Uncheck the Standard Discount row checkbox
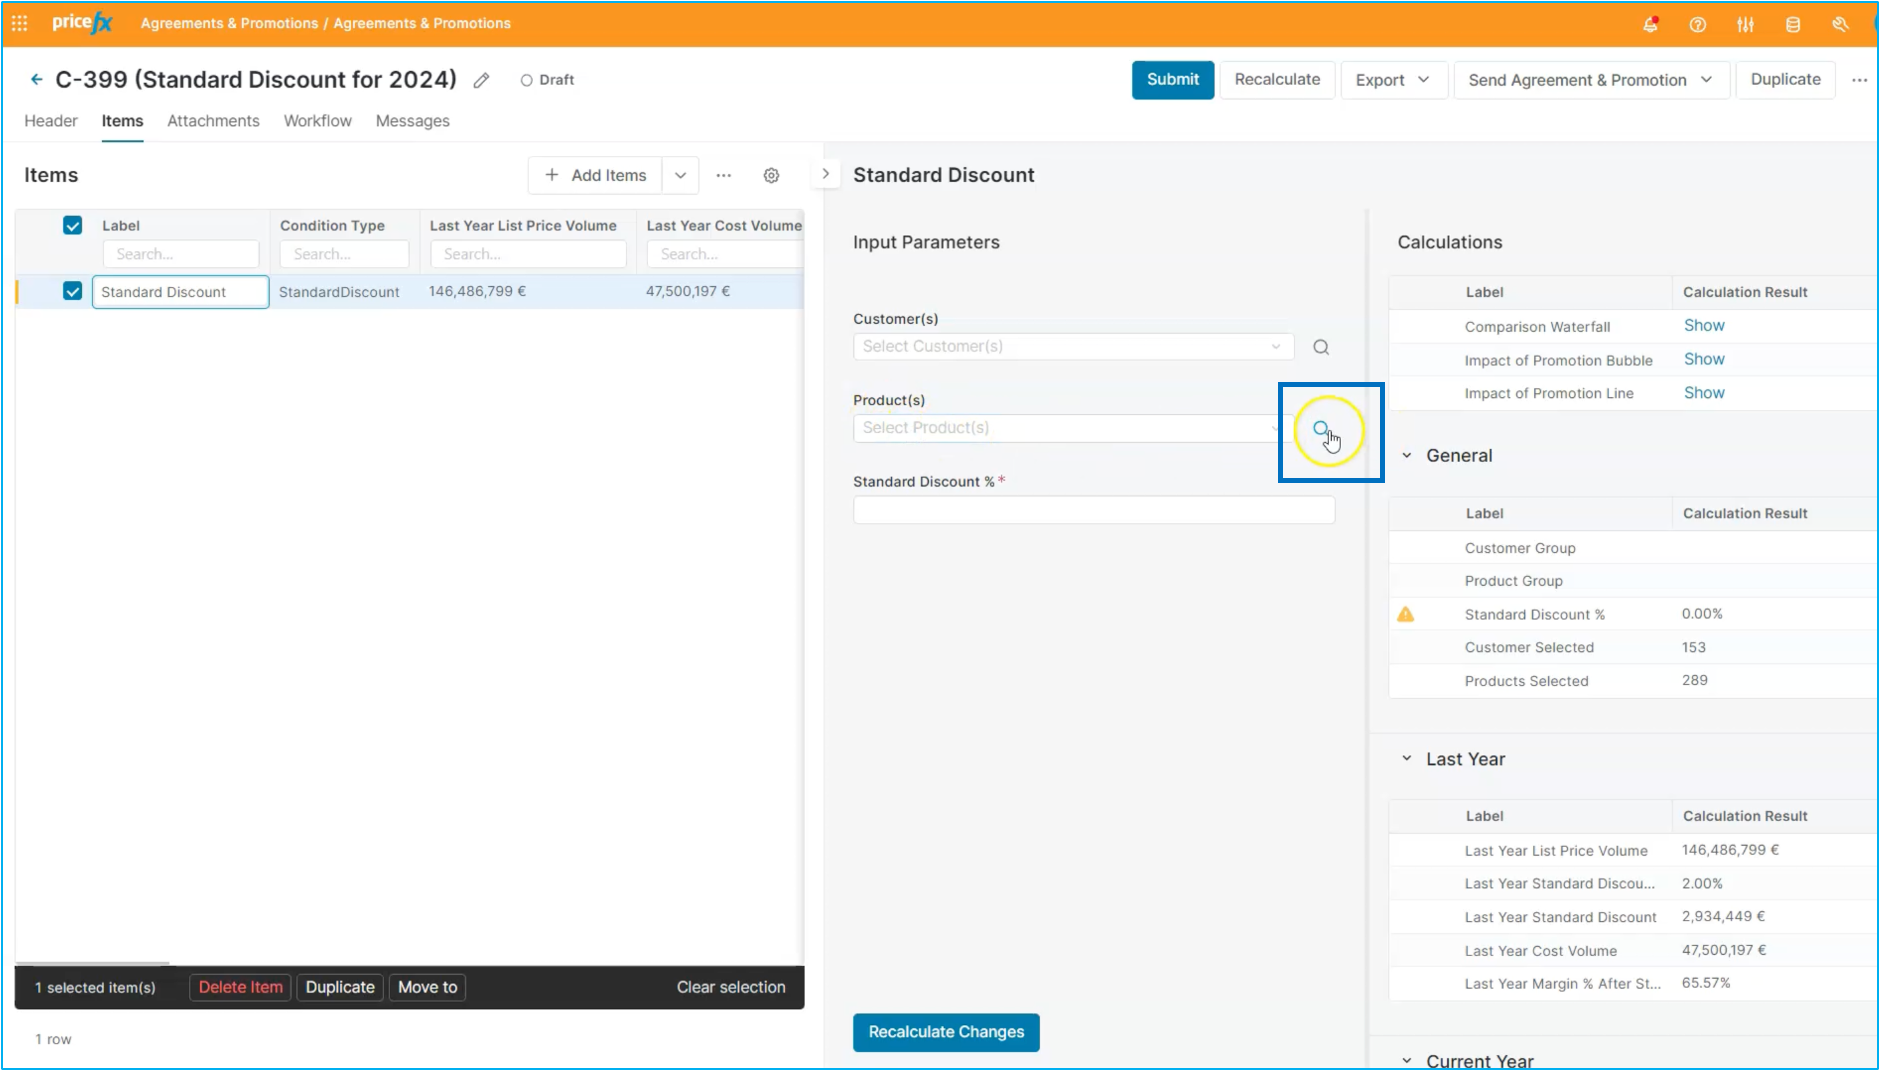 [x=73, y=291]
